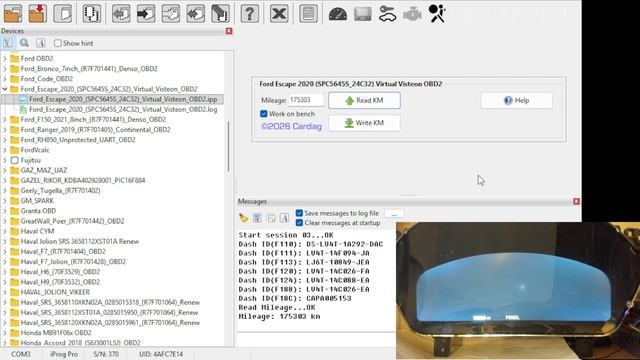Click the magnifier search icon in Devices
640x360 pixels.
coord(24,43)
